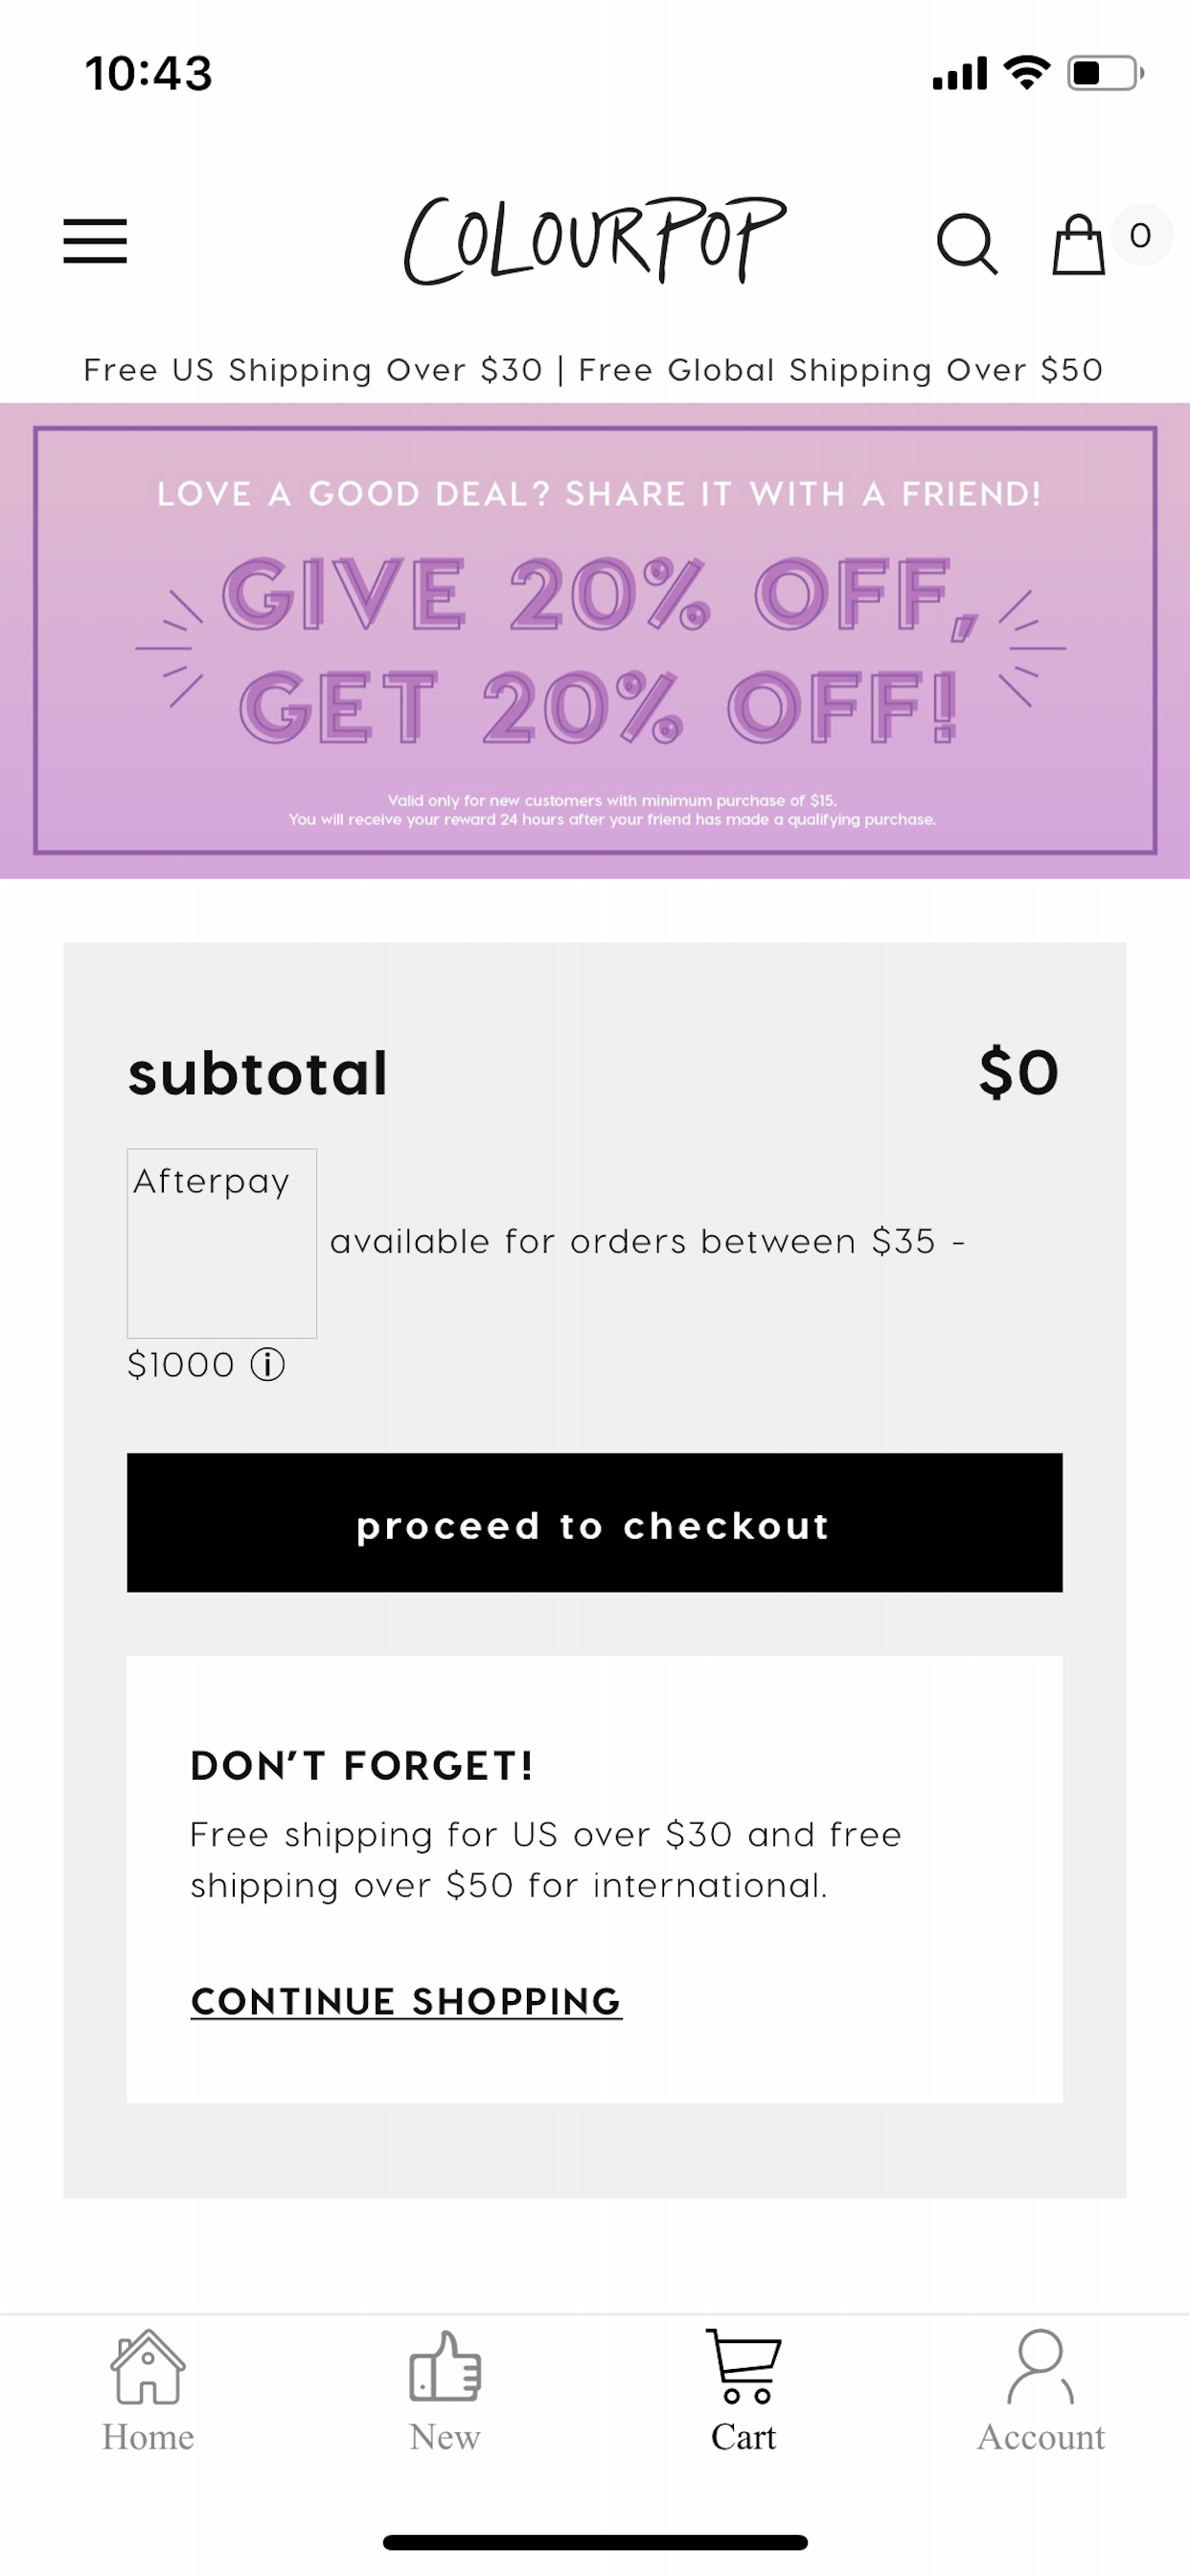Tap the Cart icon in bottom bar
Image resolution: width=1190 pixels, height=2576 pixels.
point(743,2366)
